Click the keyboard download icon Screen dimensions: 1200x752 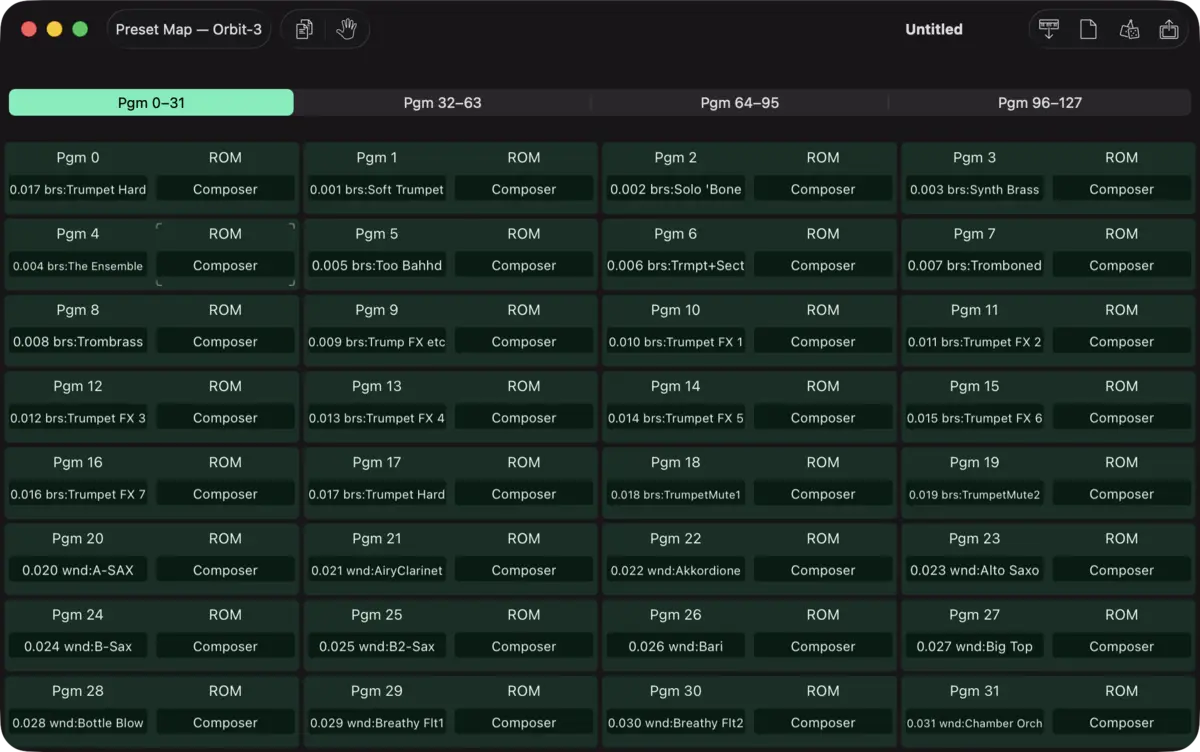(x=1049, y=29)
